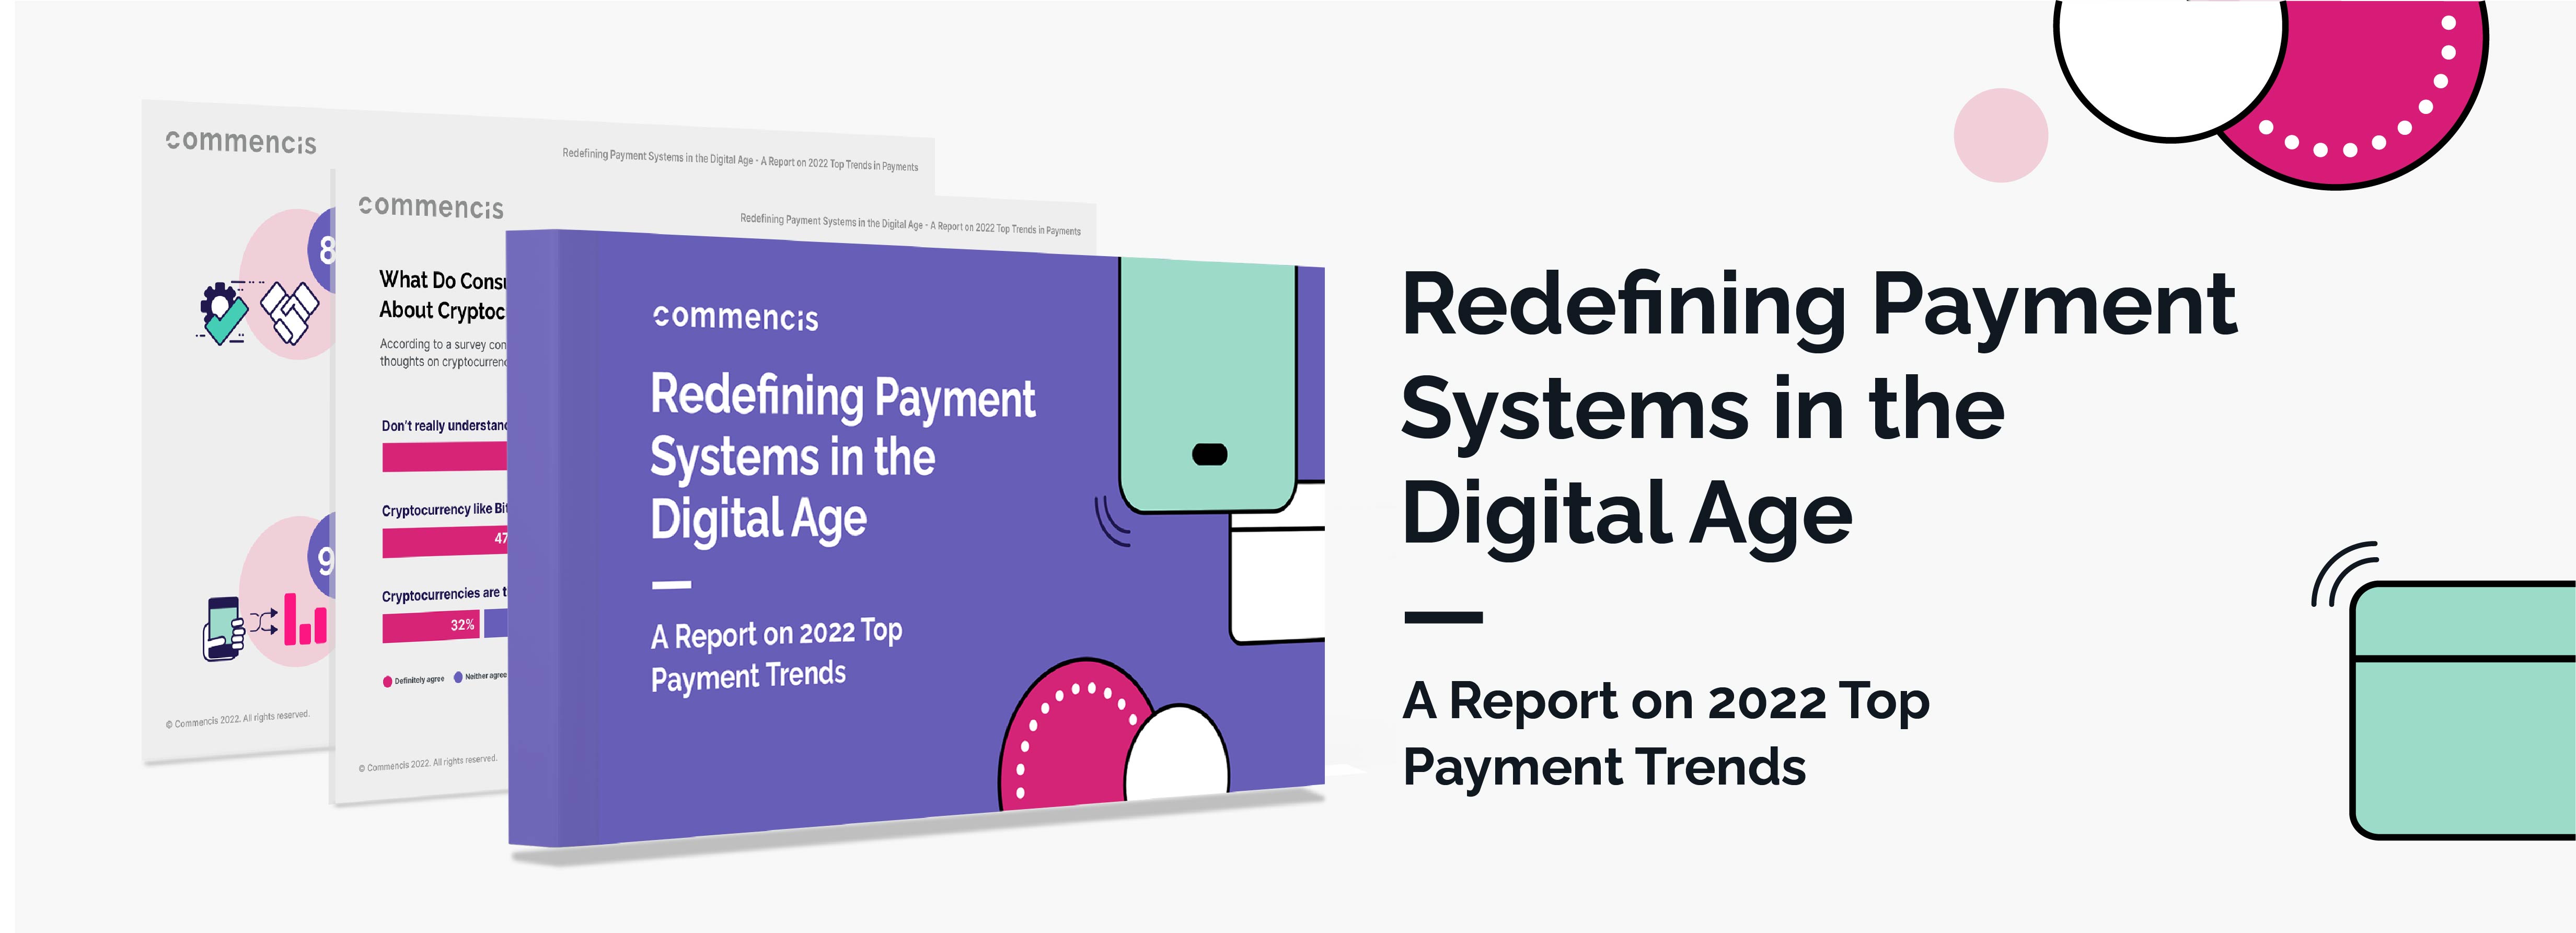Click the commencis logo on middle page
The height and width of the screenshot is (933, 2576).
[431, 206]
